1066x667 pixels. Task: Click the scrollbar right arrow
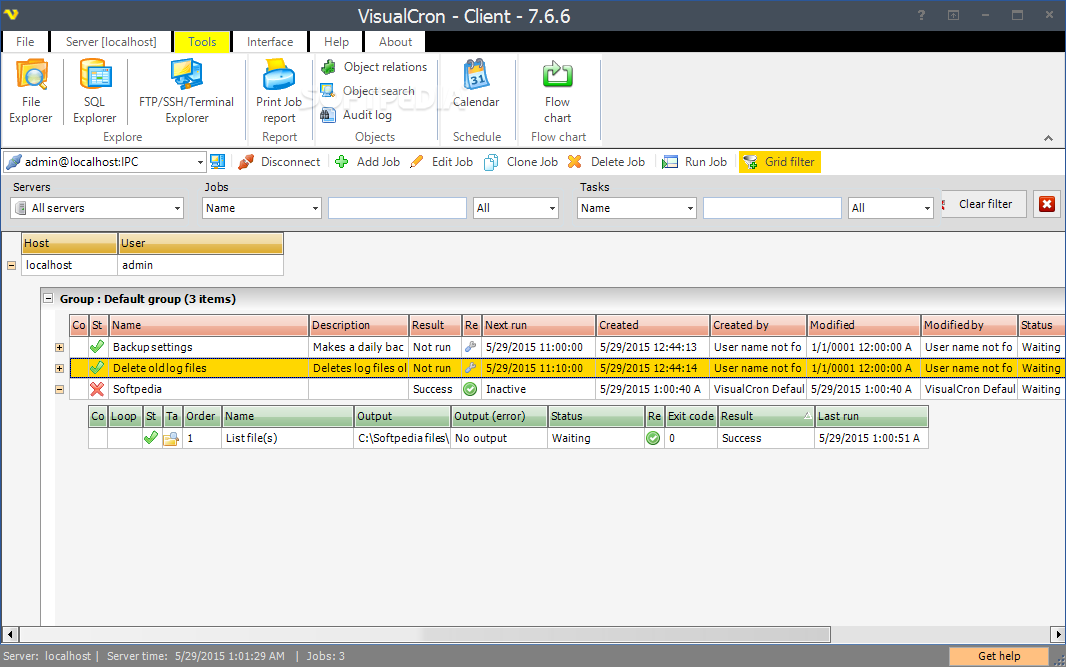coord(1058,634)
